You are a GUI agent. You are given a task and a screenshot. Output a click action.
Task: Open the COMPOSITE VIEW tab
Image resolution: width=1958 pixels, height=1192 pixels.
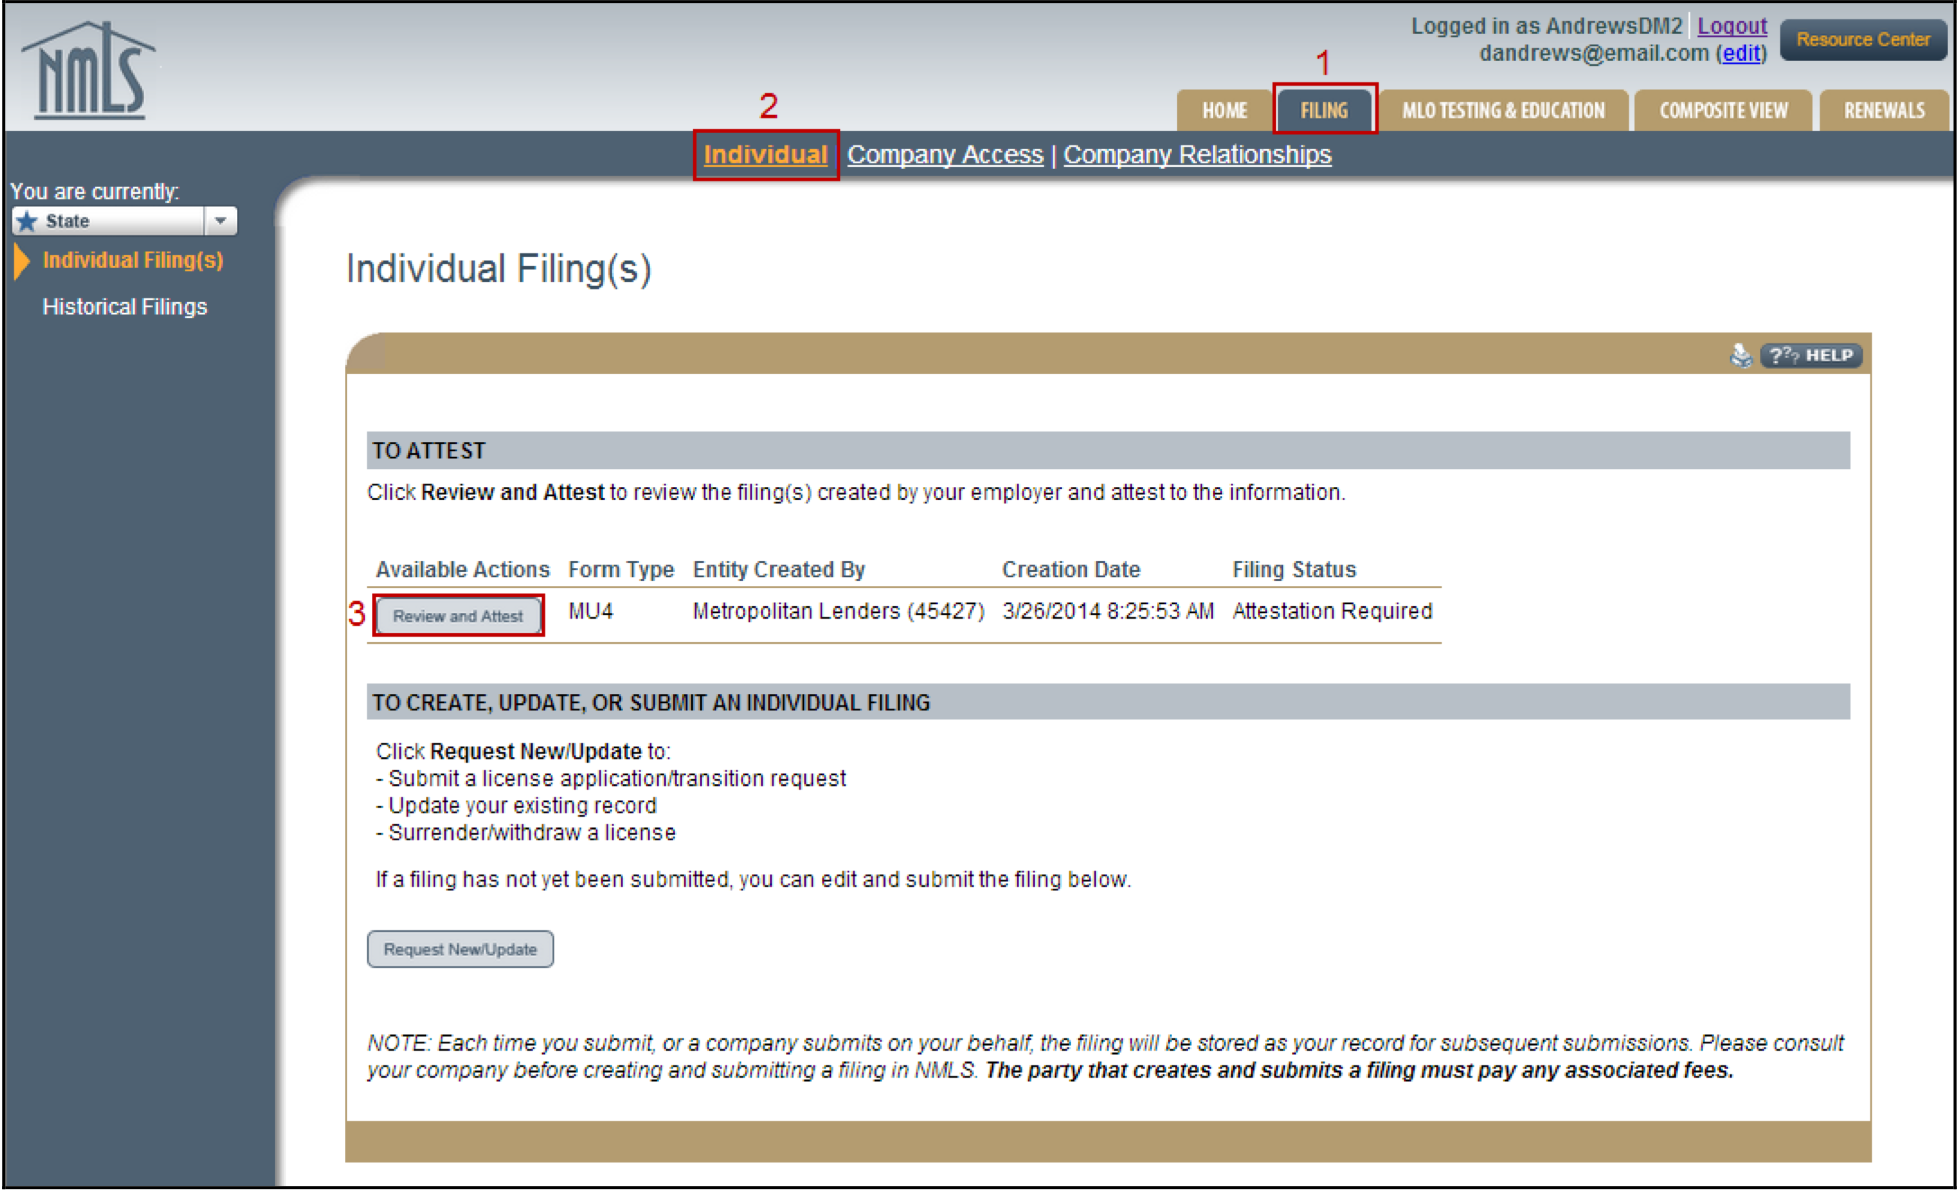(1723, 110)
